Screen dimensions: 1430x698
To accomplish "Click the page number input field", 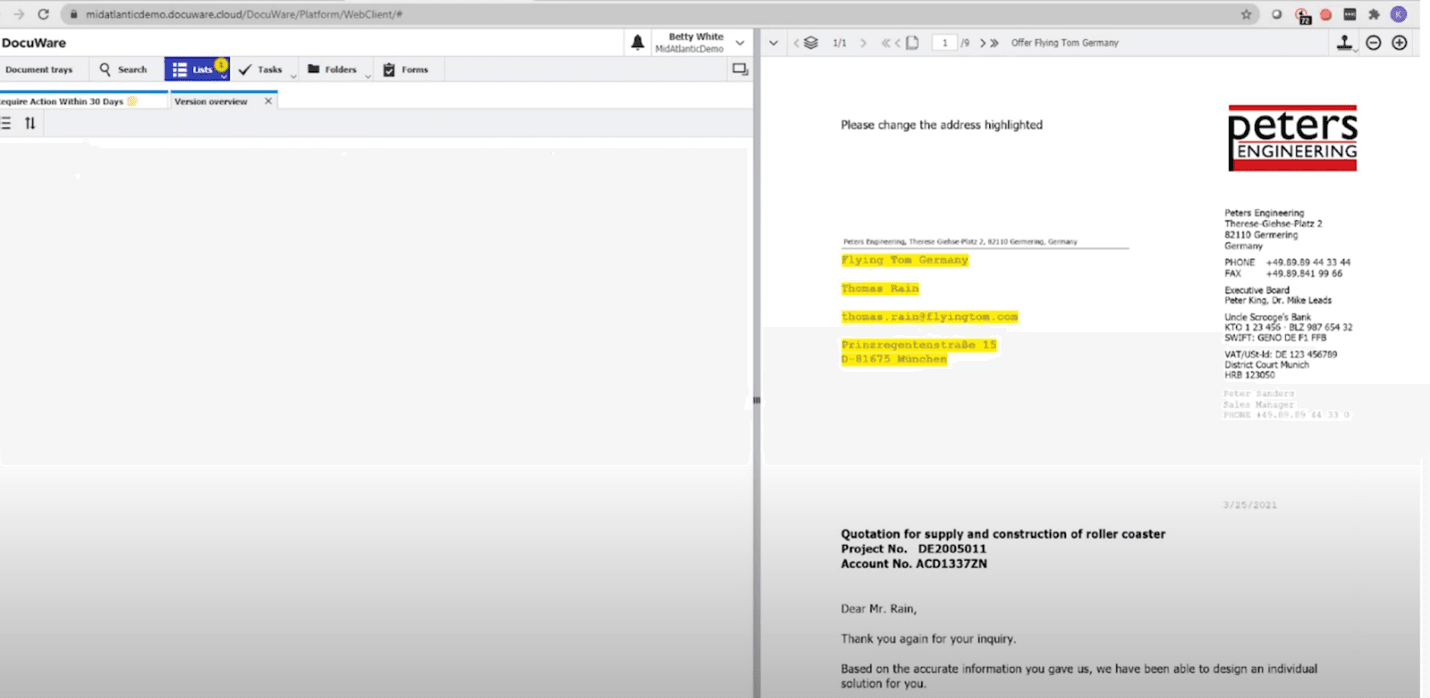I will [944, 43].
